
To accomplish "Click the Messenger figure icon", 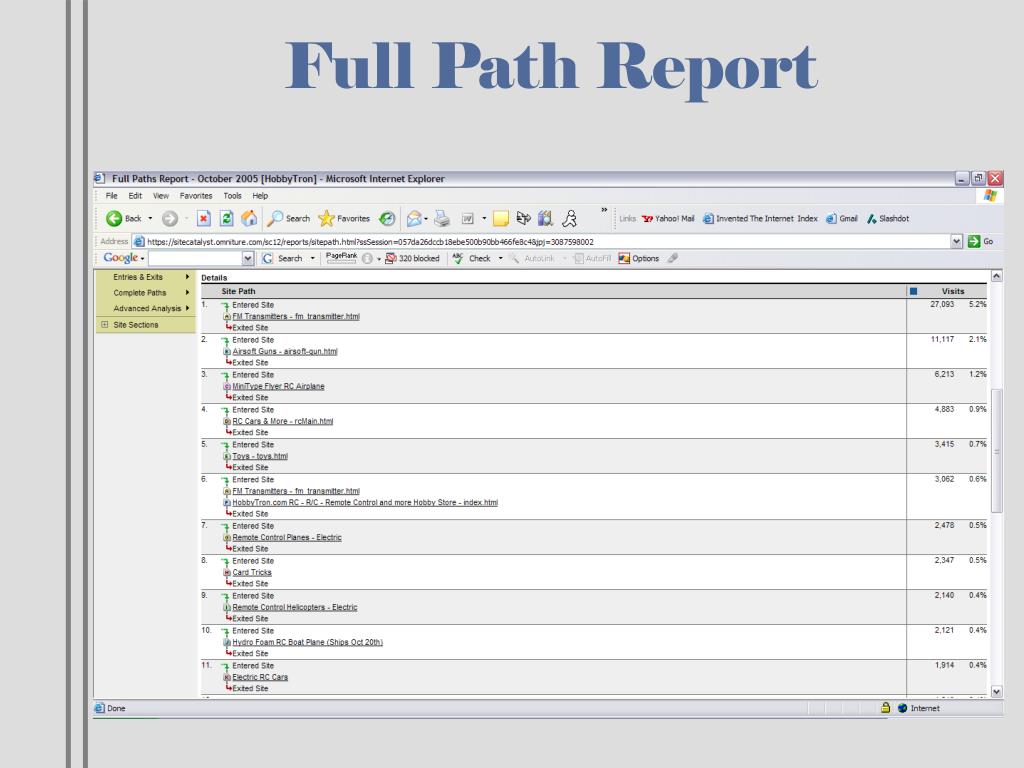I will [569, 218].
